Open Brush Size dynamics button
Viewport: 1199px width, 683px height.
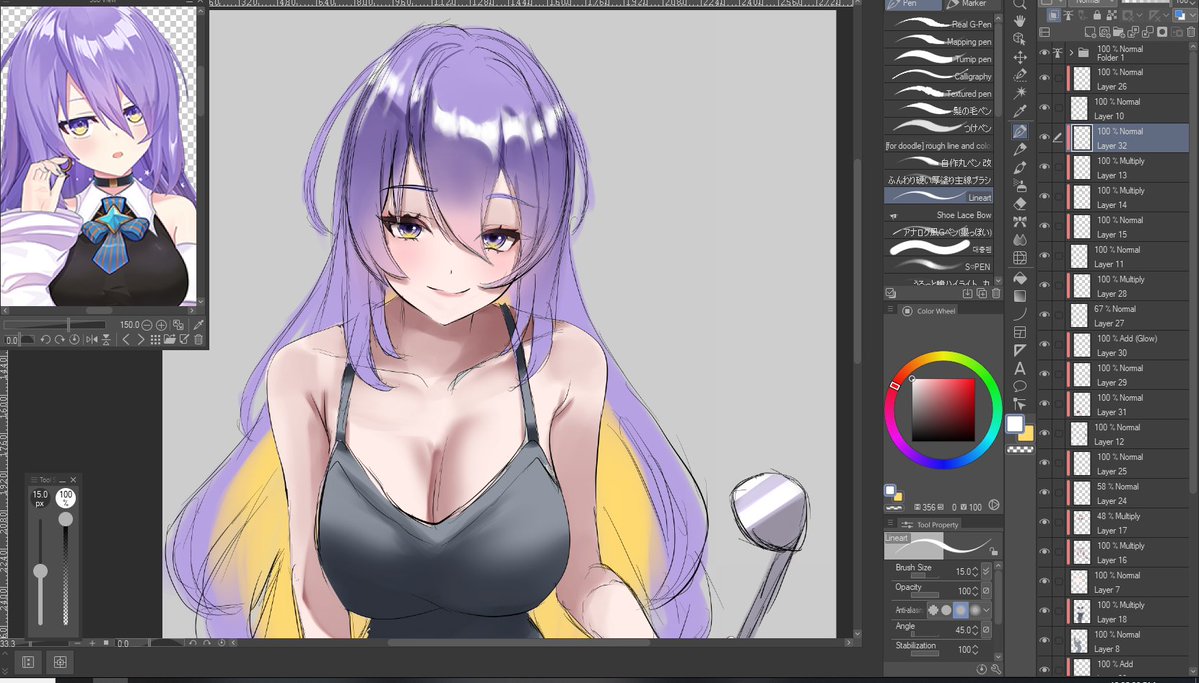(986, 571)
